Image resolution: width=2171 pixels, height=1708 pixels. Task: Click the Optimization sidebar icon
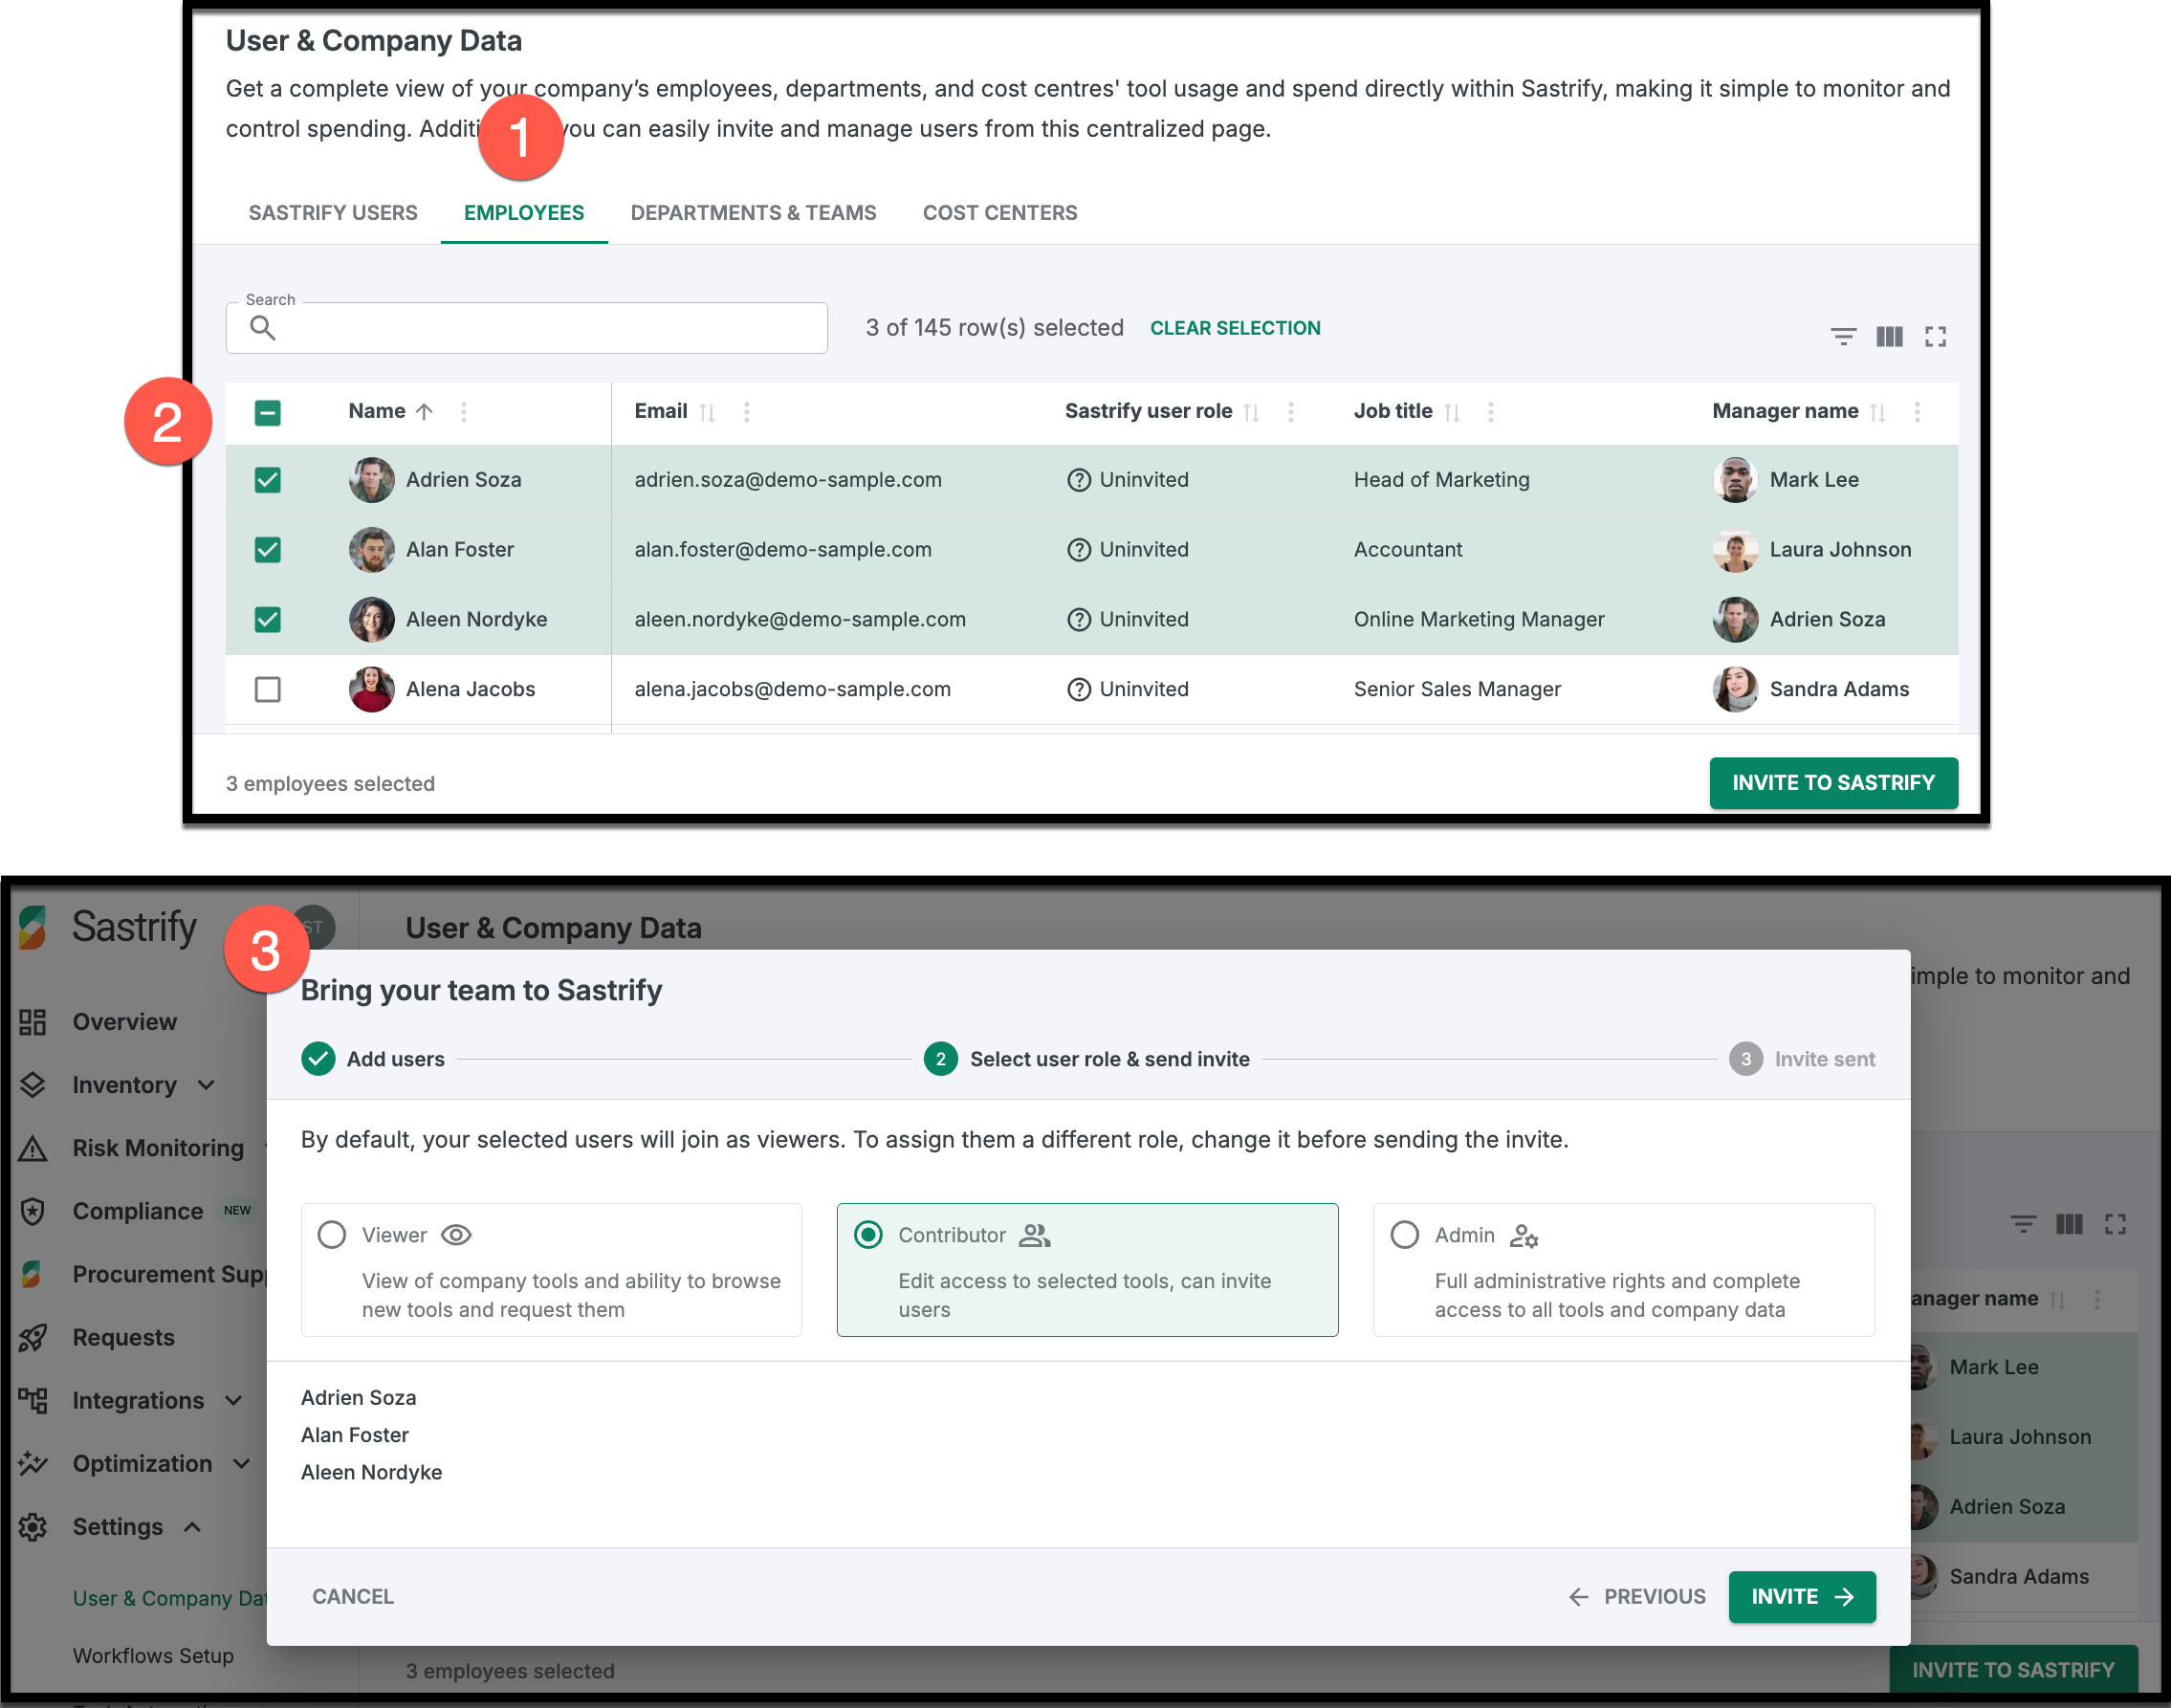click(33, 1463)
